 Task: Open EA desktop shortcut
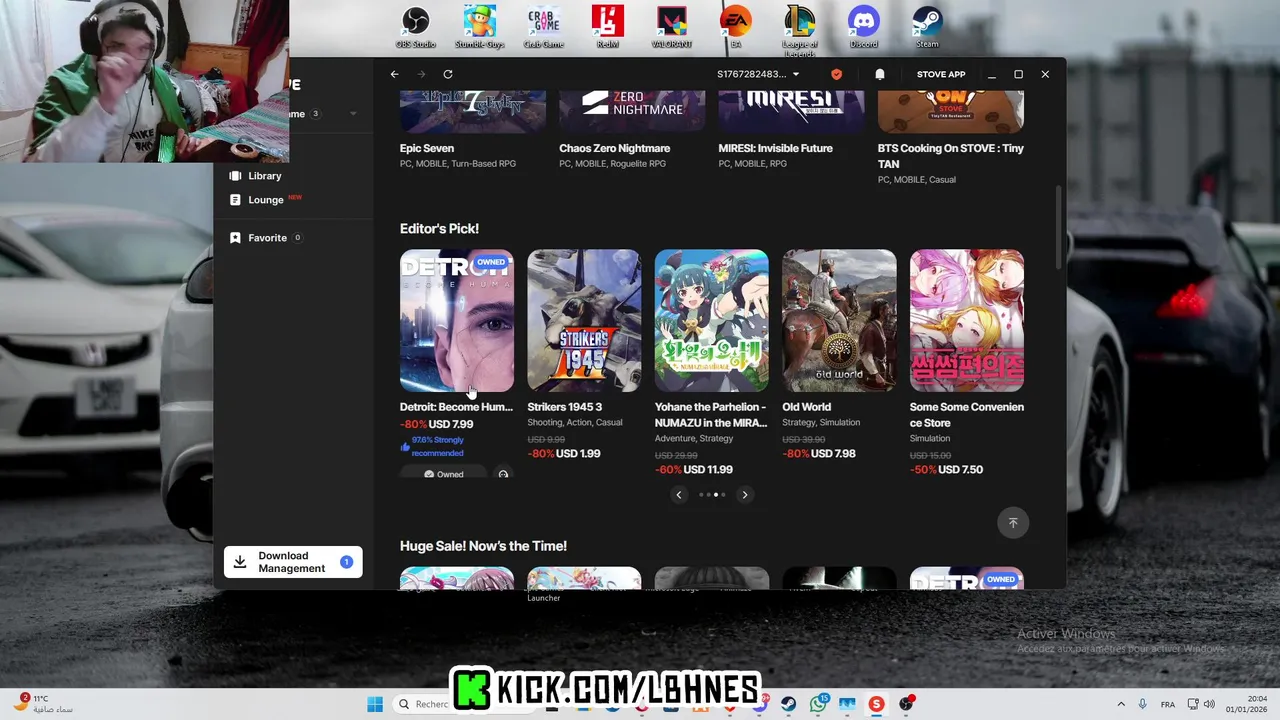(x=736, y=28)
